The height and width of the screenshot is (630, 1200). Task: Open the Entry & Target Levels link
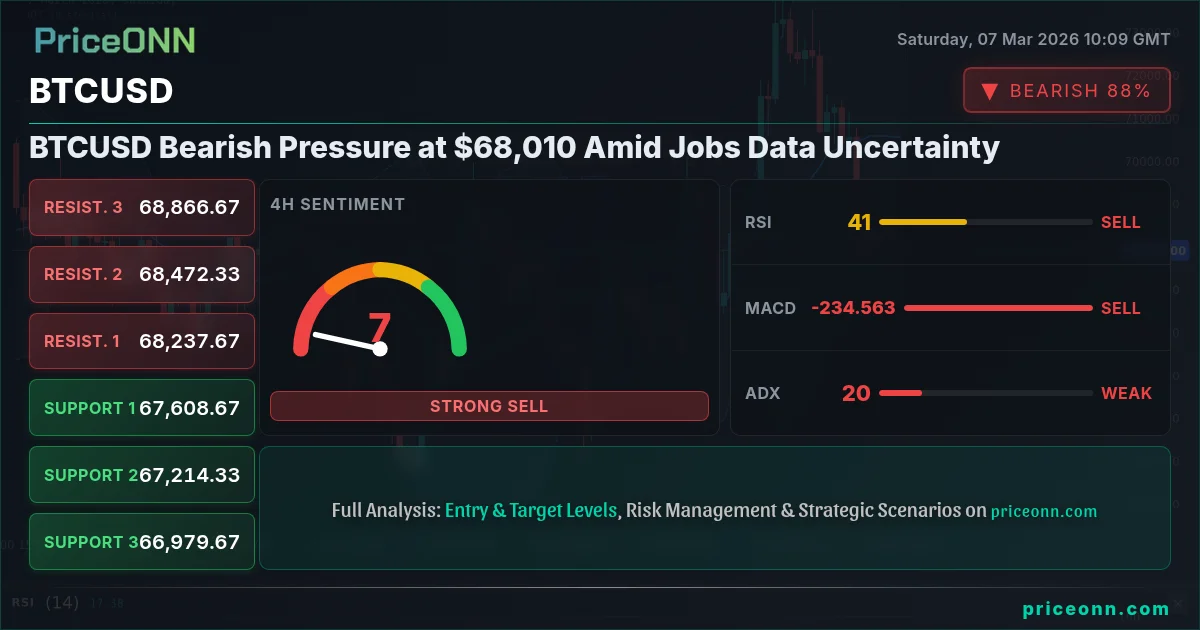[531, 510]
